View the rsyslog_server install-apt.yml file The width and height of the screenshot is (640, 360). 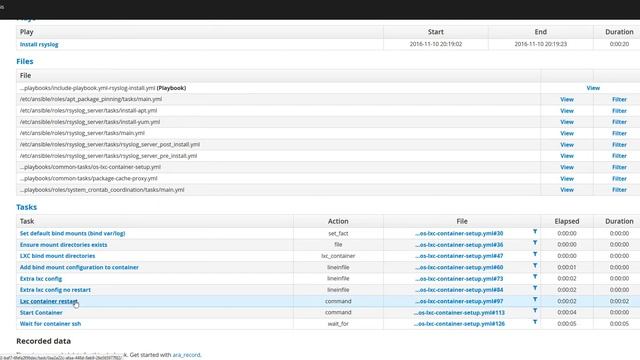pyautogui.click(x=567, y=111)
